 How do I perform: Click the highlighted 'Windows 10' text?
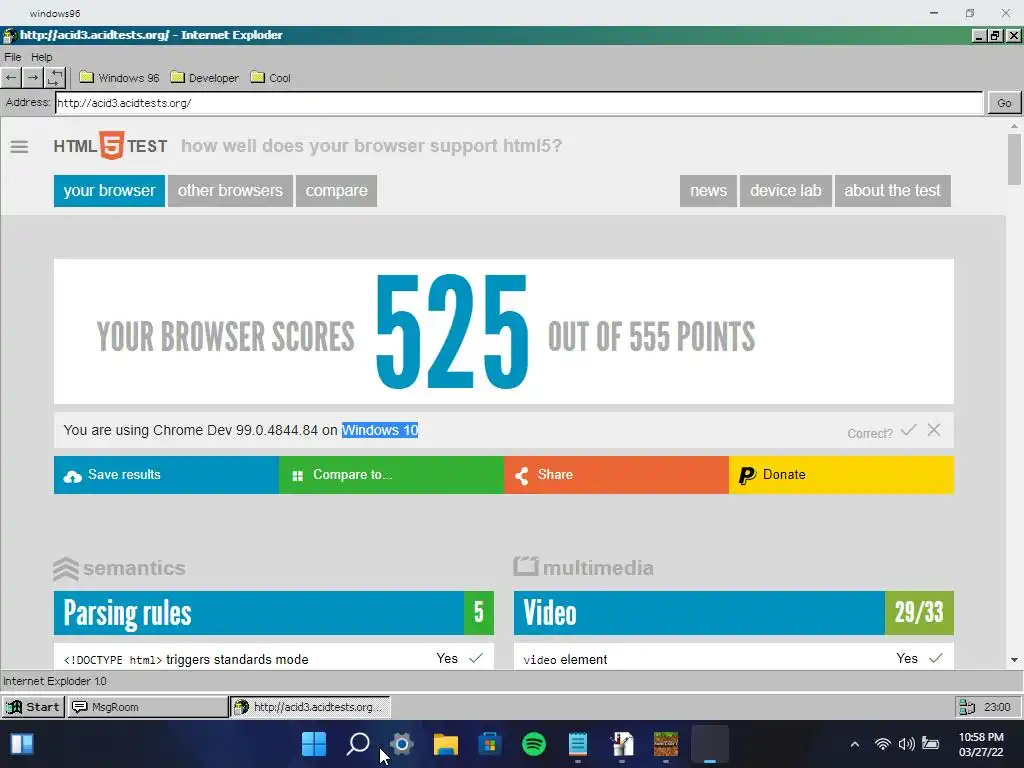379,430
